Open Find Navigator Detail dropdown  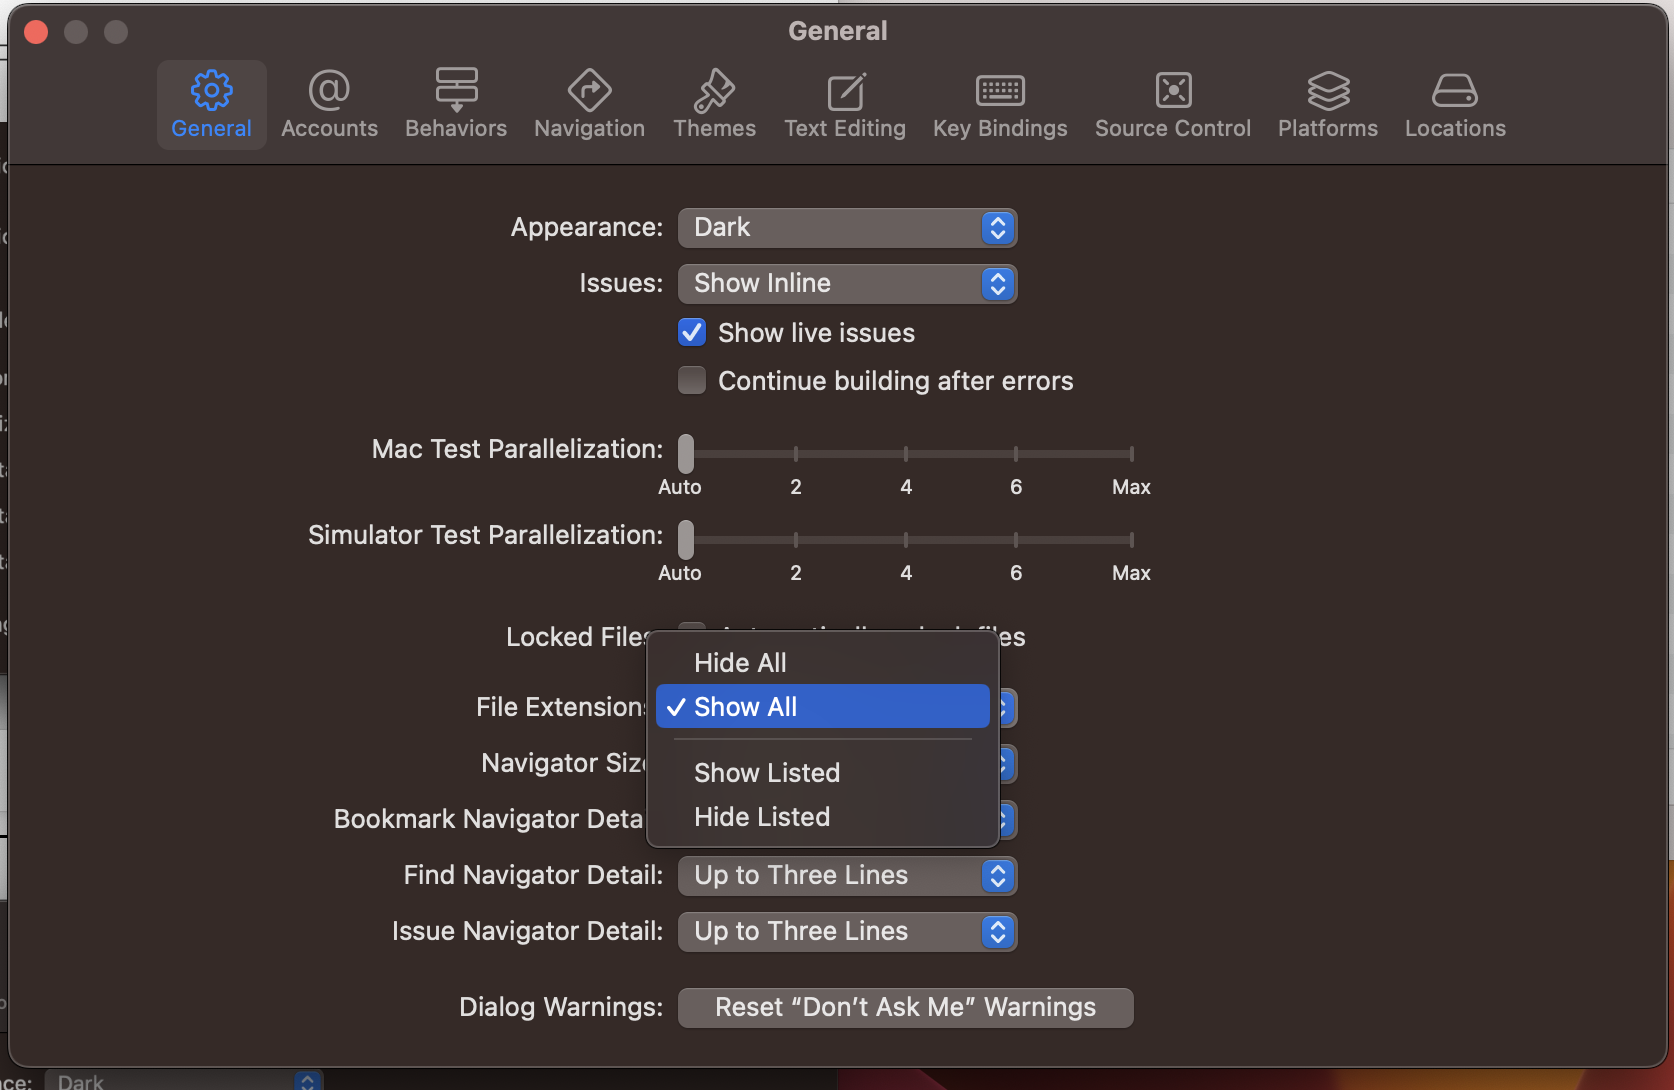pyautogui.click(x=847, y=876)
